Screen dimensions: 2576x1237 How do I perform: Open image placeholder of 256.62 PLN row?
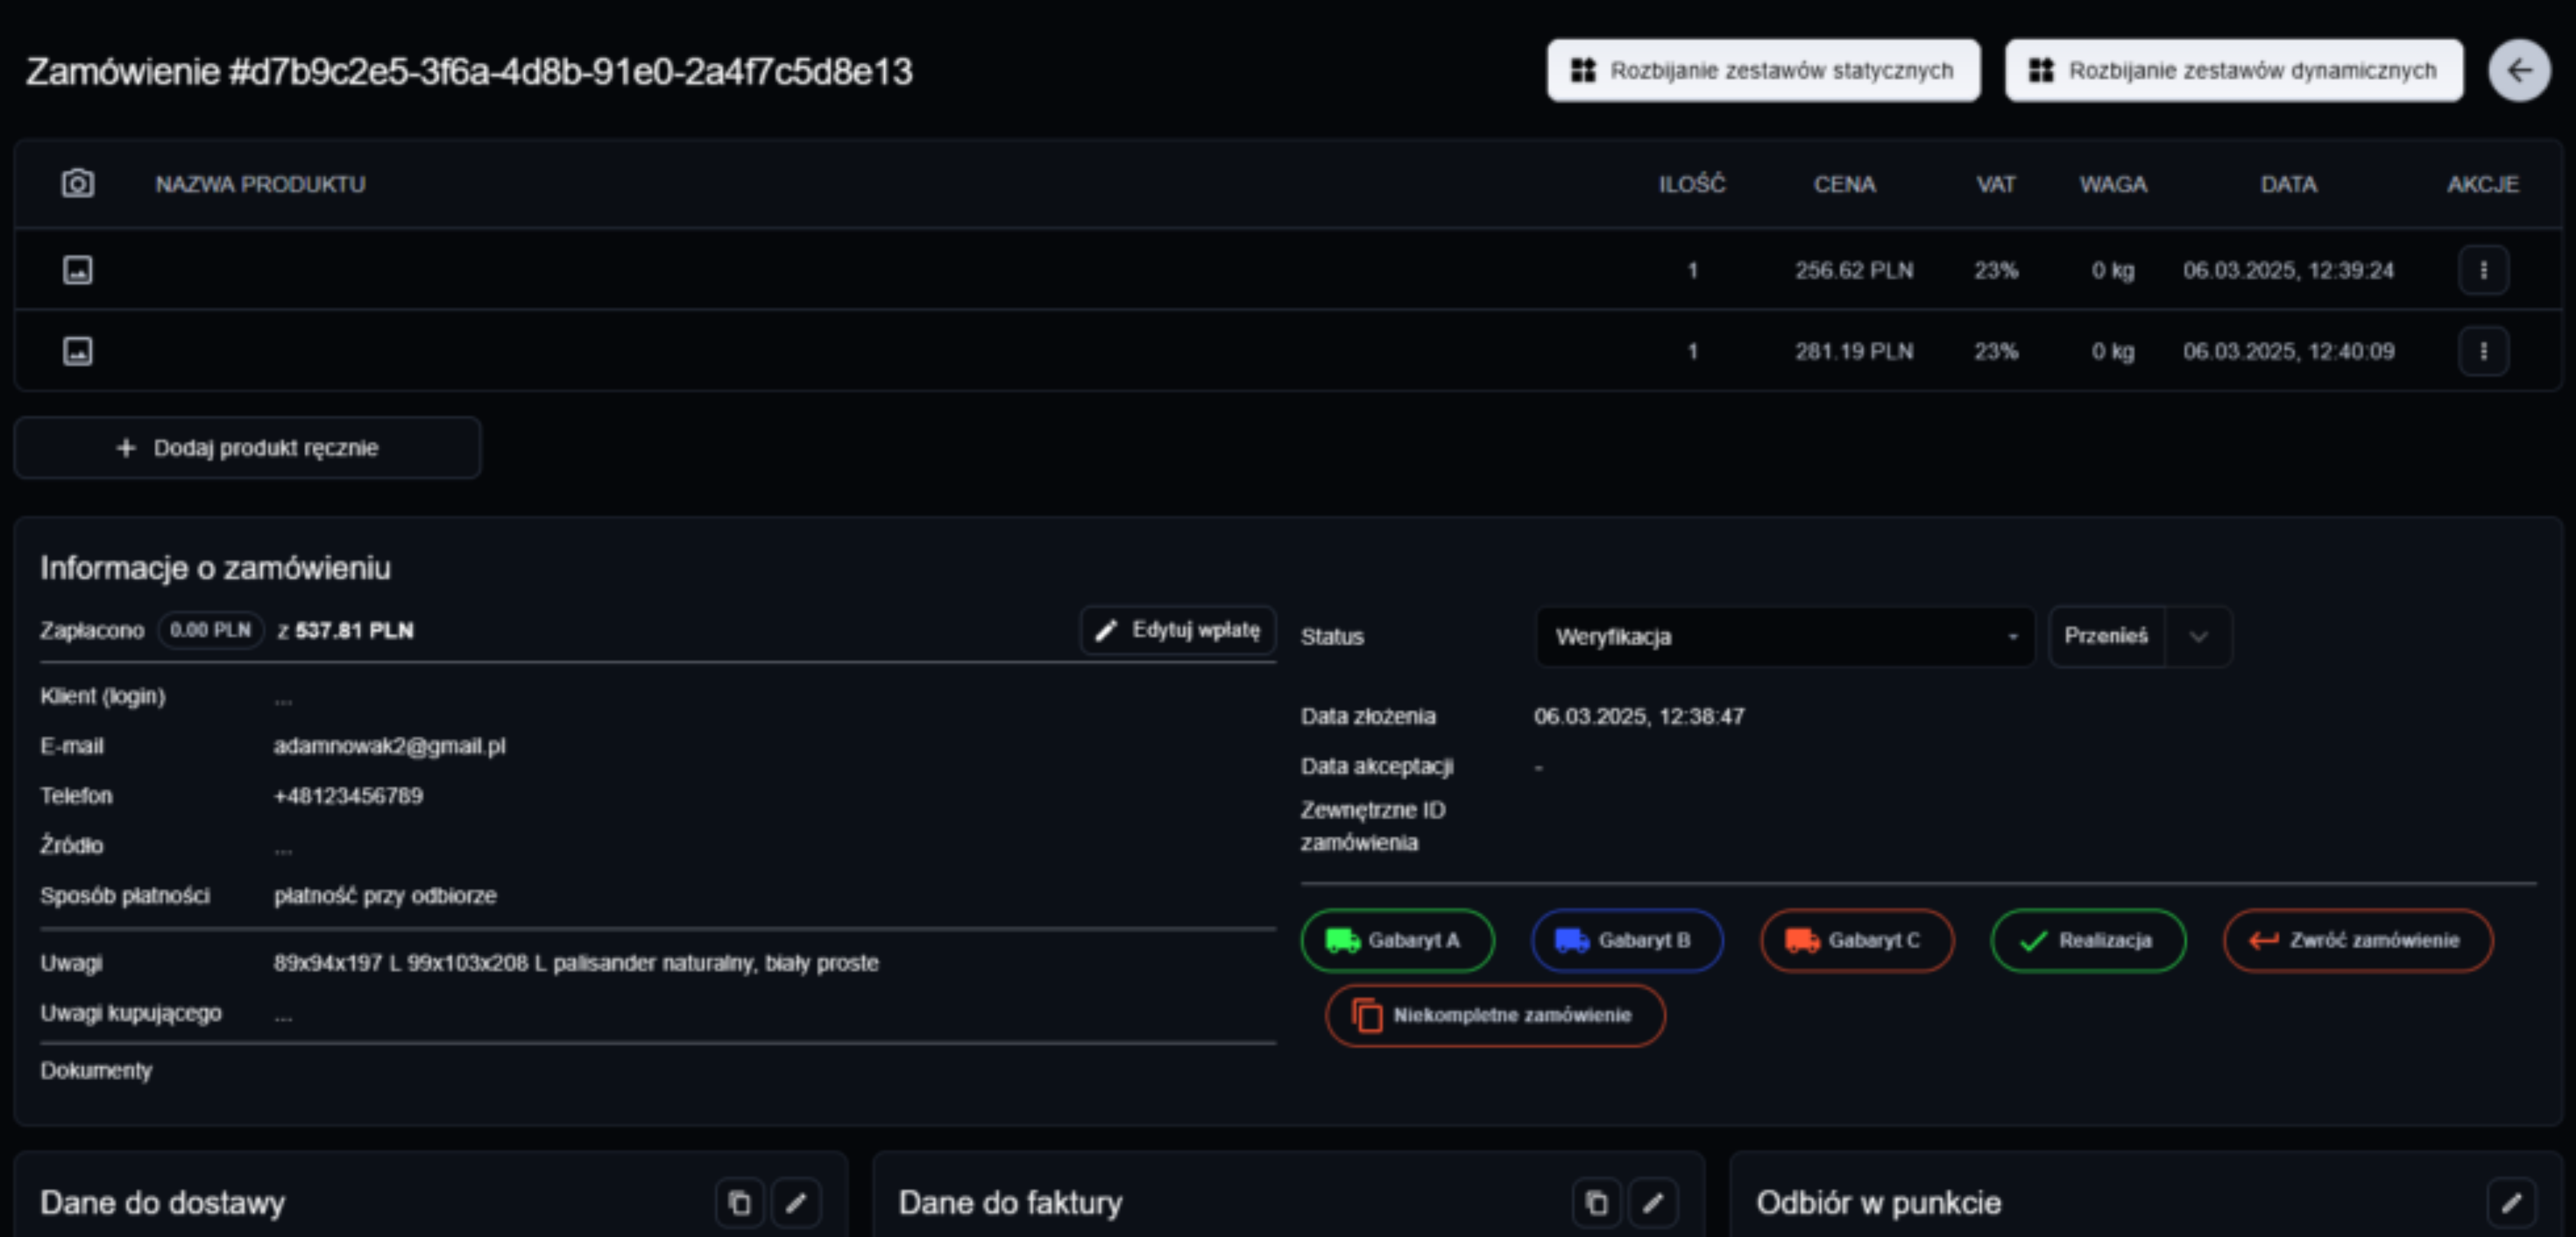(78, 270)
